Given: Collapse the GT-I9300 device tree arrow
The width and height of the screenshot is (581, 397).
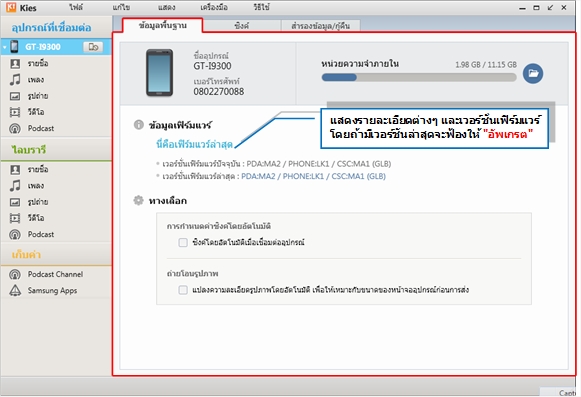Looking at the screenshot, I should [4, 47].
